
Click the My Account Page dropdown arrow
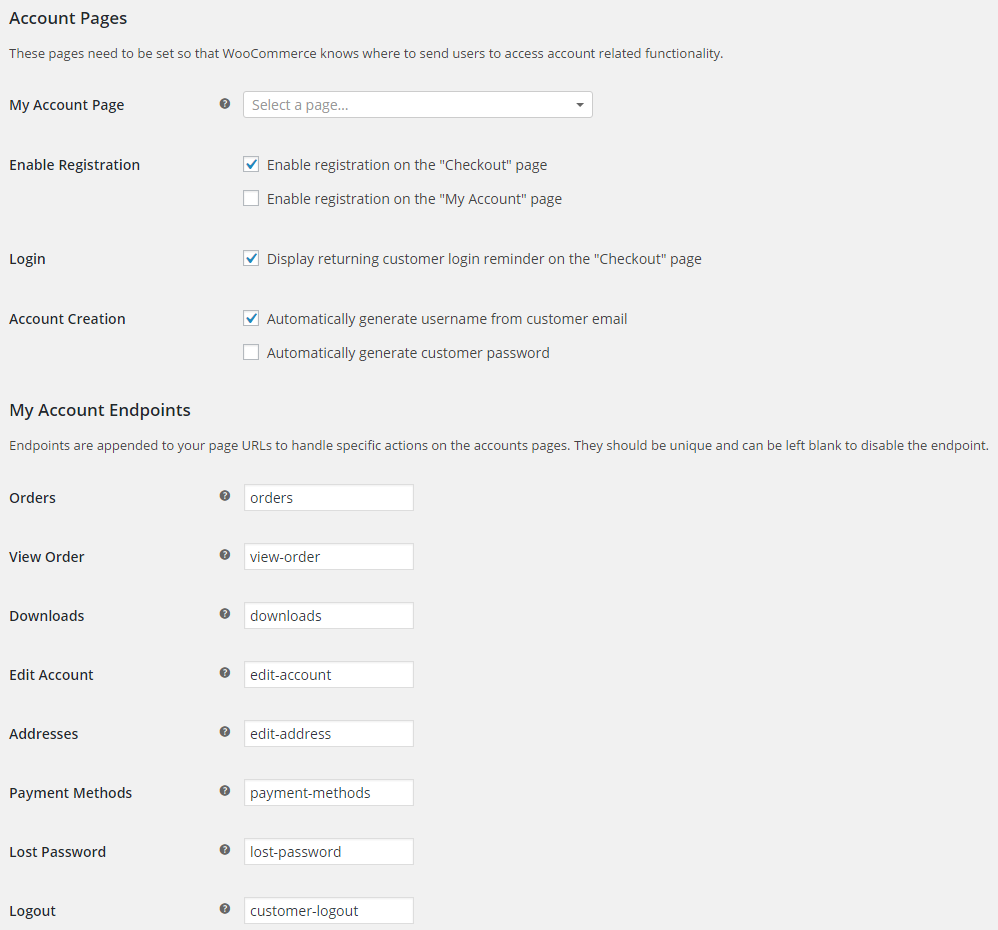click(580, 105)
